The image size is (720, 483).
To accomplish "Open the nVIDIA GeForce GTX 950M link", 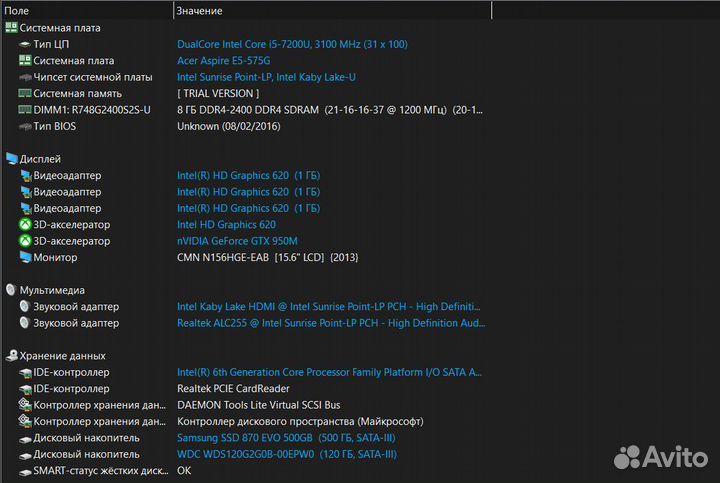I will (237, 241).
